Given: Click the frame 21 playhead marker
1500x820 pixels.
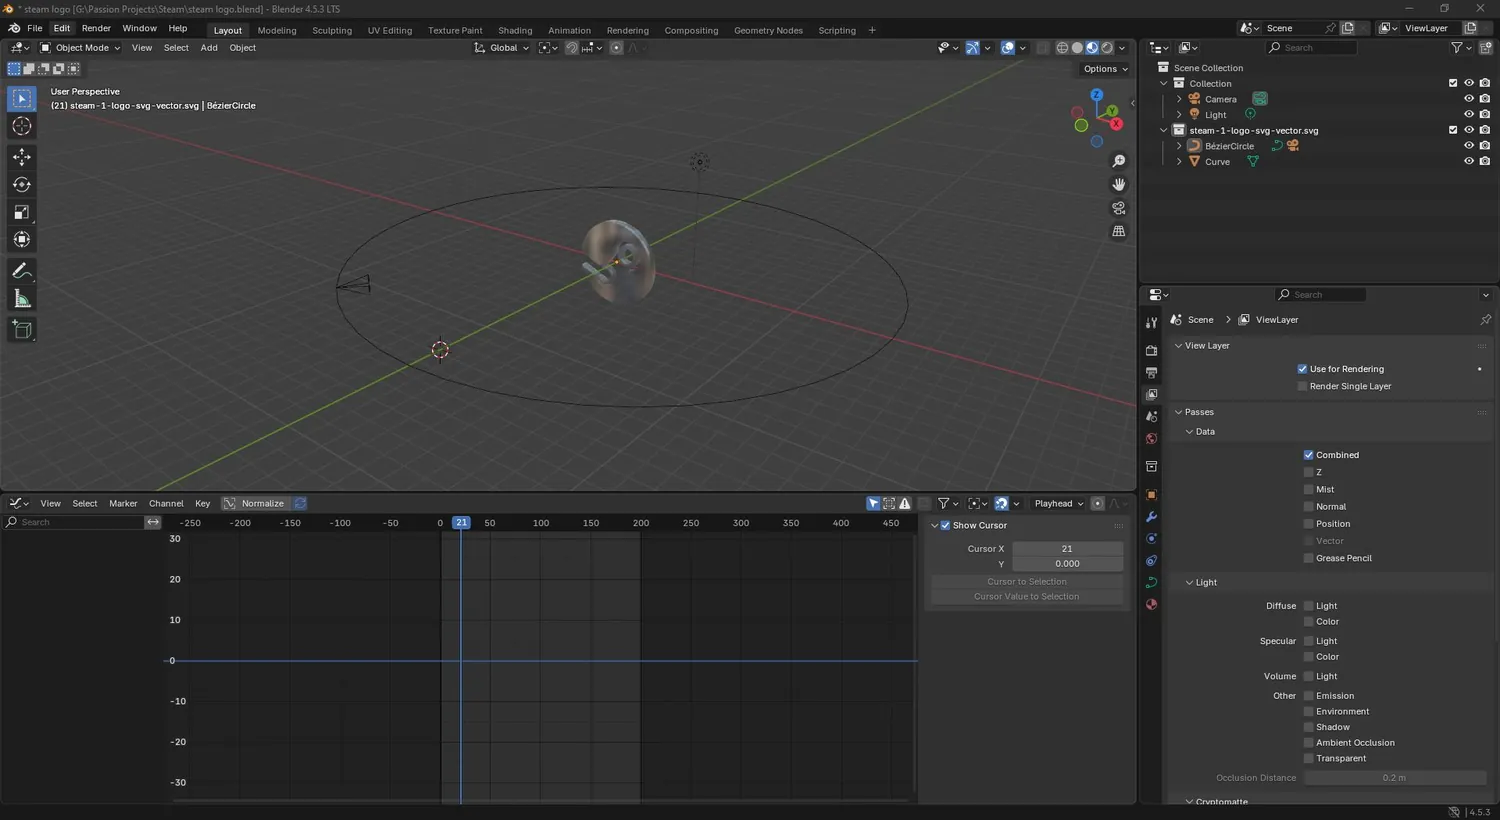Looking at the screenshot, I should point(461,523).
